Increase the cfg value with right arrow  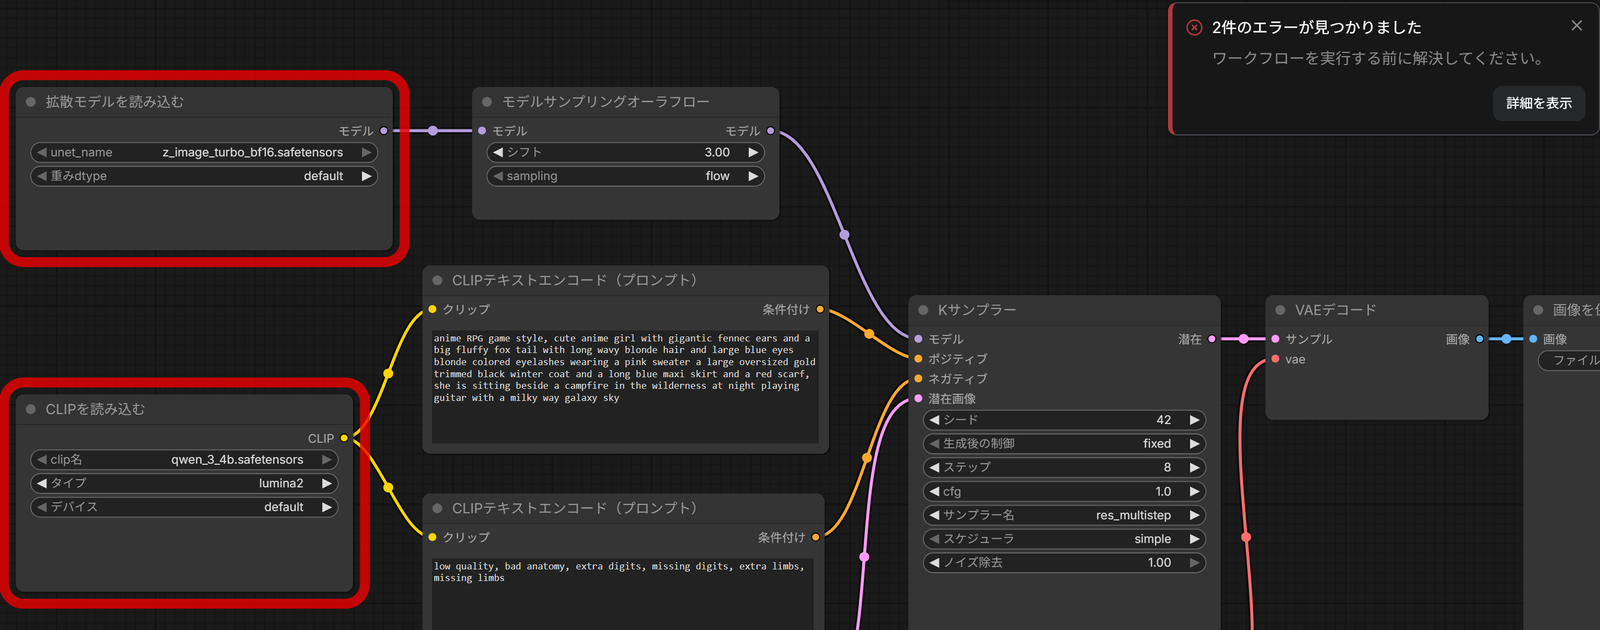tap(1194, 491)
